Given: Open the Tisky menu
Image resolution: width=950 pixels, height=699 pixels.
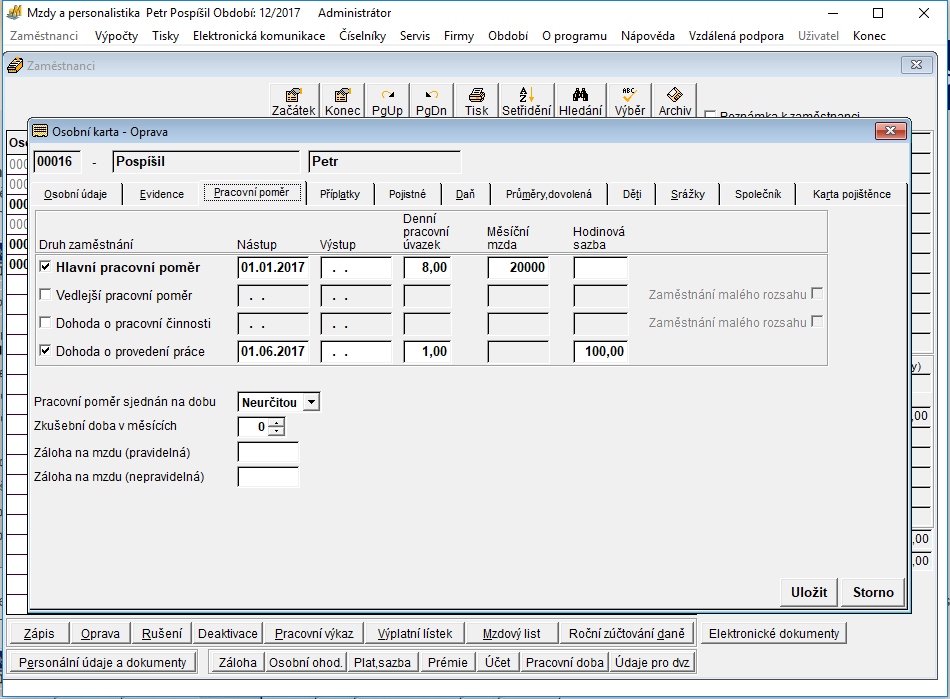Looking at the screenshot, I should click(165, 36).
